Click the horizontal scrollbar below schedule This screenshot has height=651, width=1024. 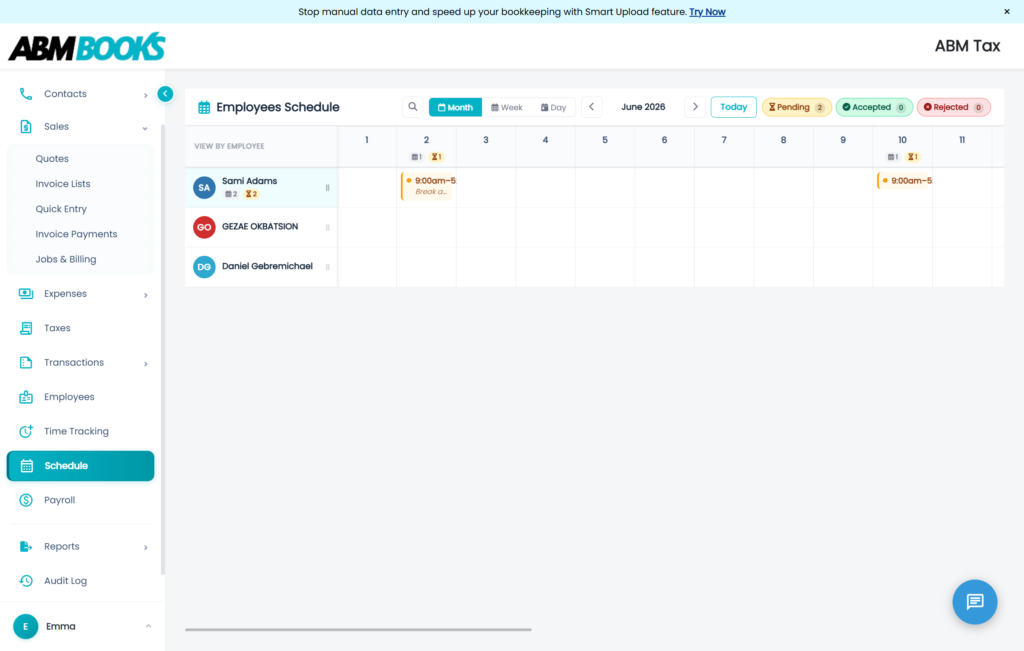(x=358, y=629)
